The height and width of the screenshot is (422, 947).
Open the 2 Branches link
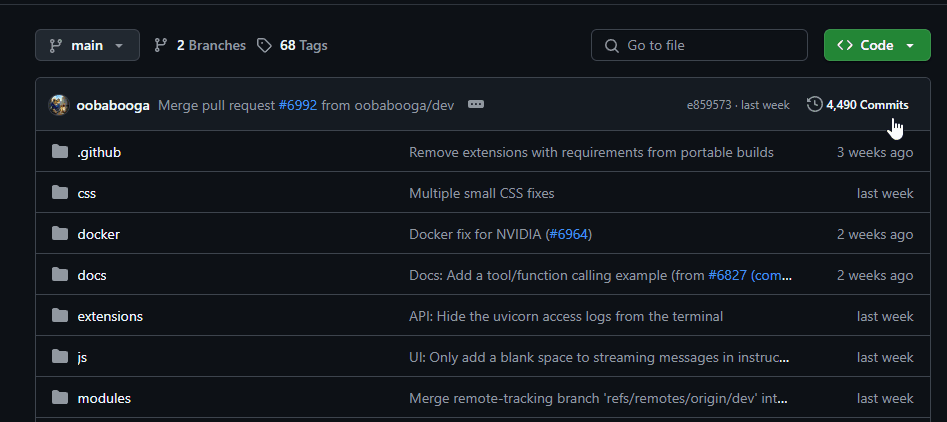pos(211,45)
